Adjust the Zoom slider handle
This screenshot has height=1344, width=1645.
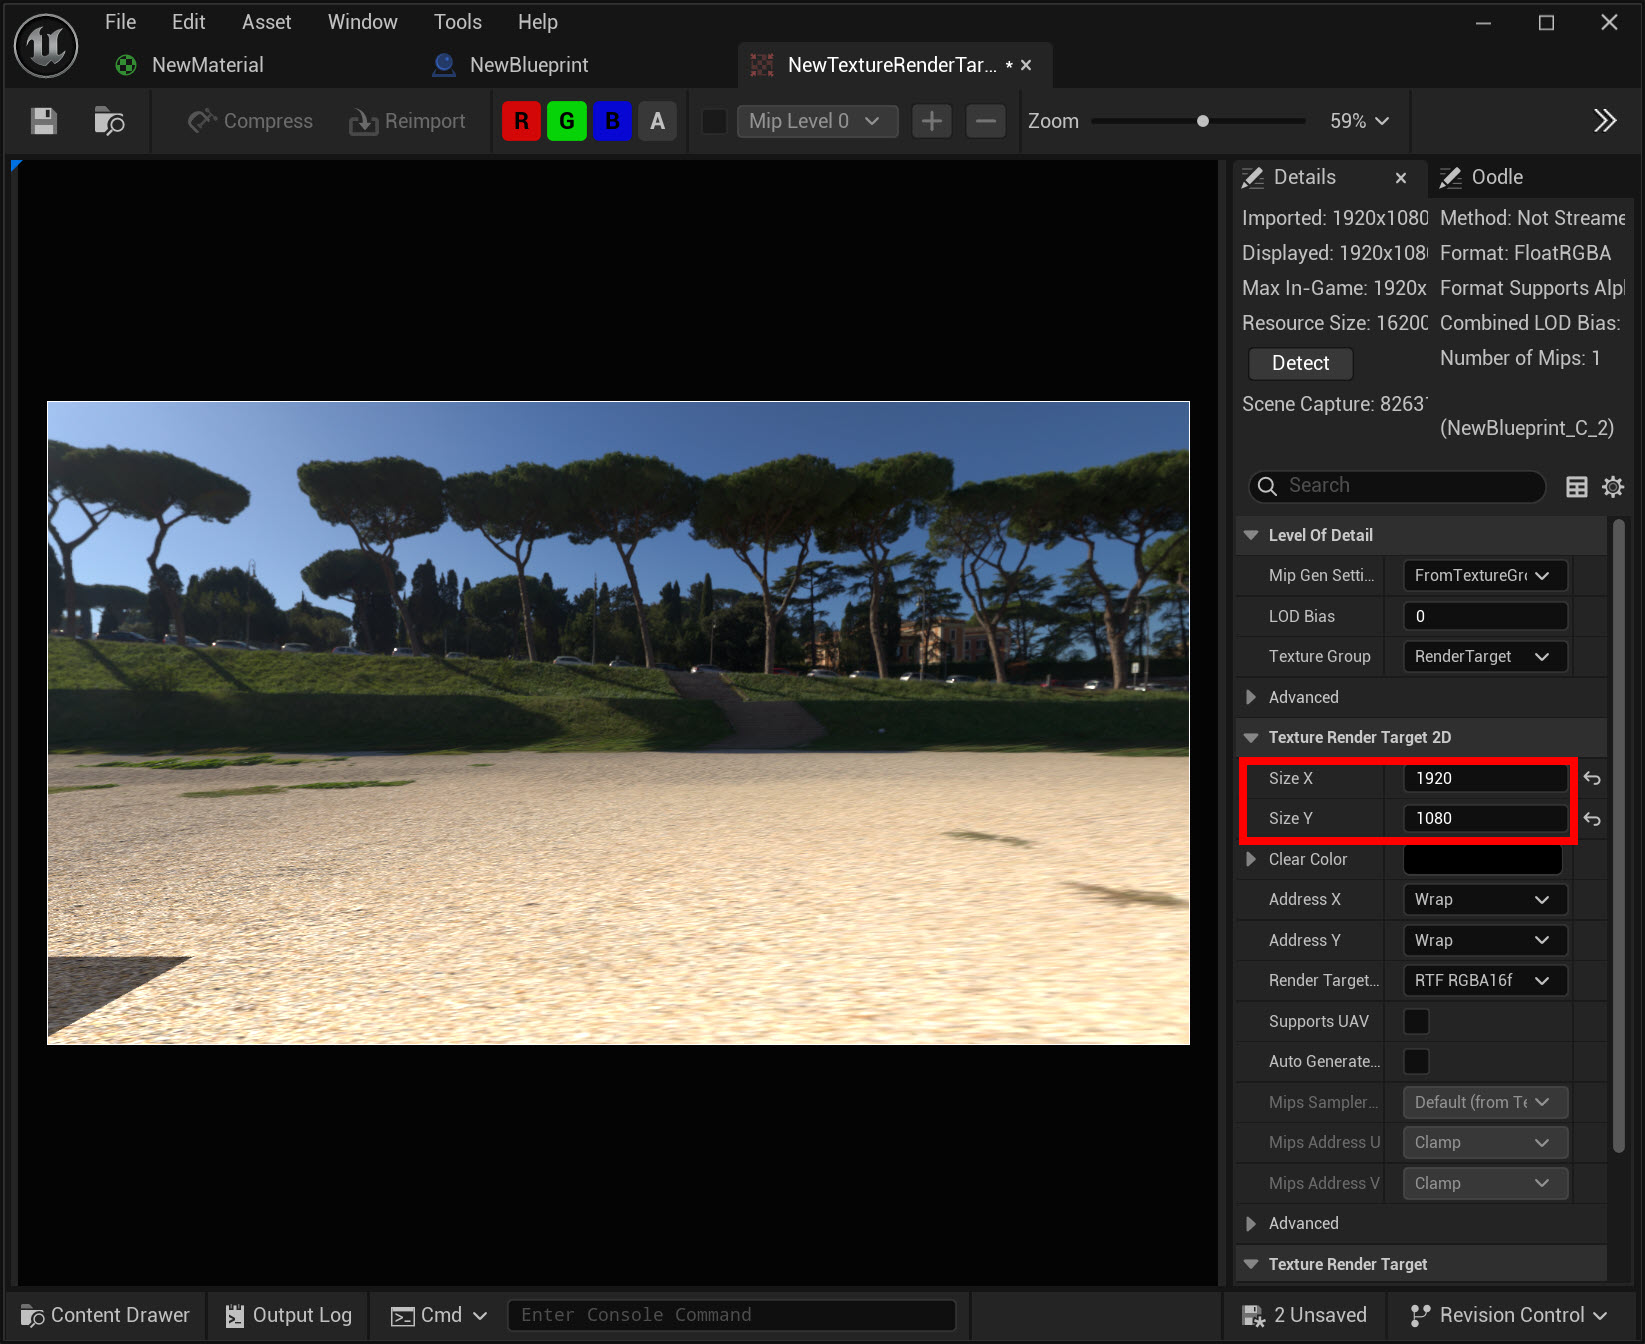tap(1203, 121)
